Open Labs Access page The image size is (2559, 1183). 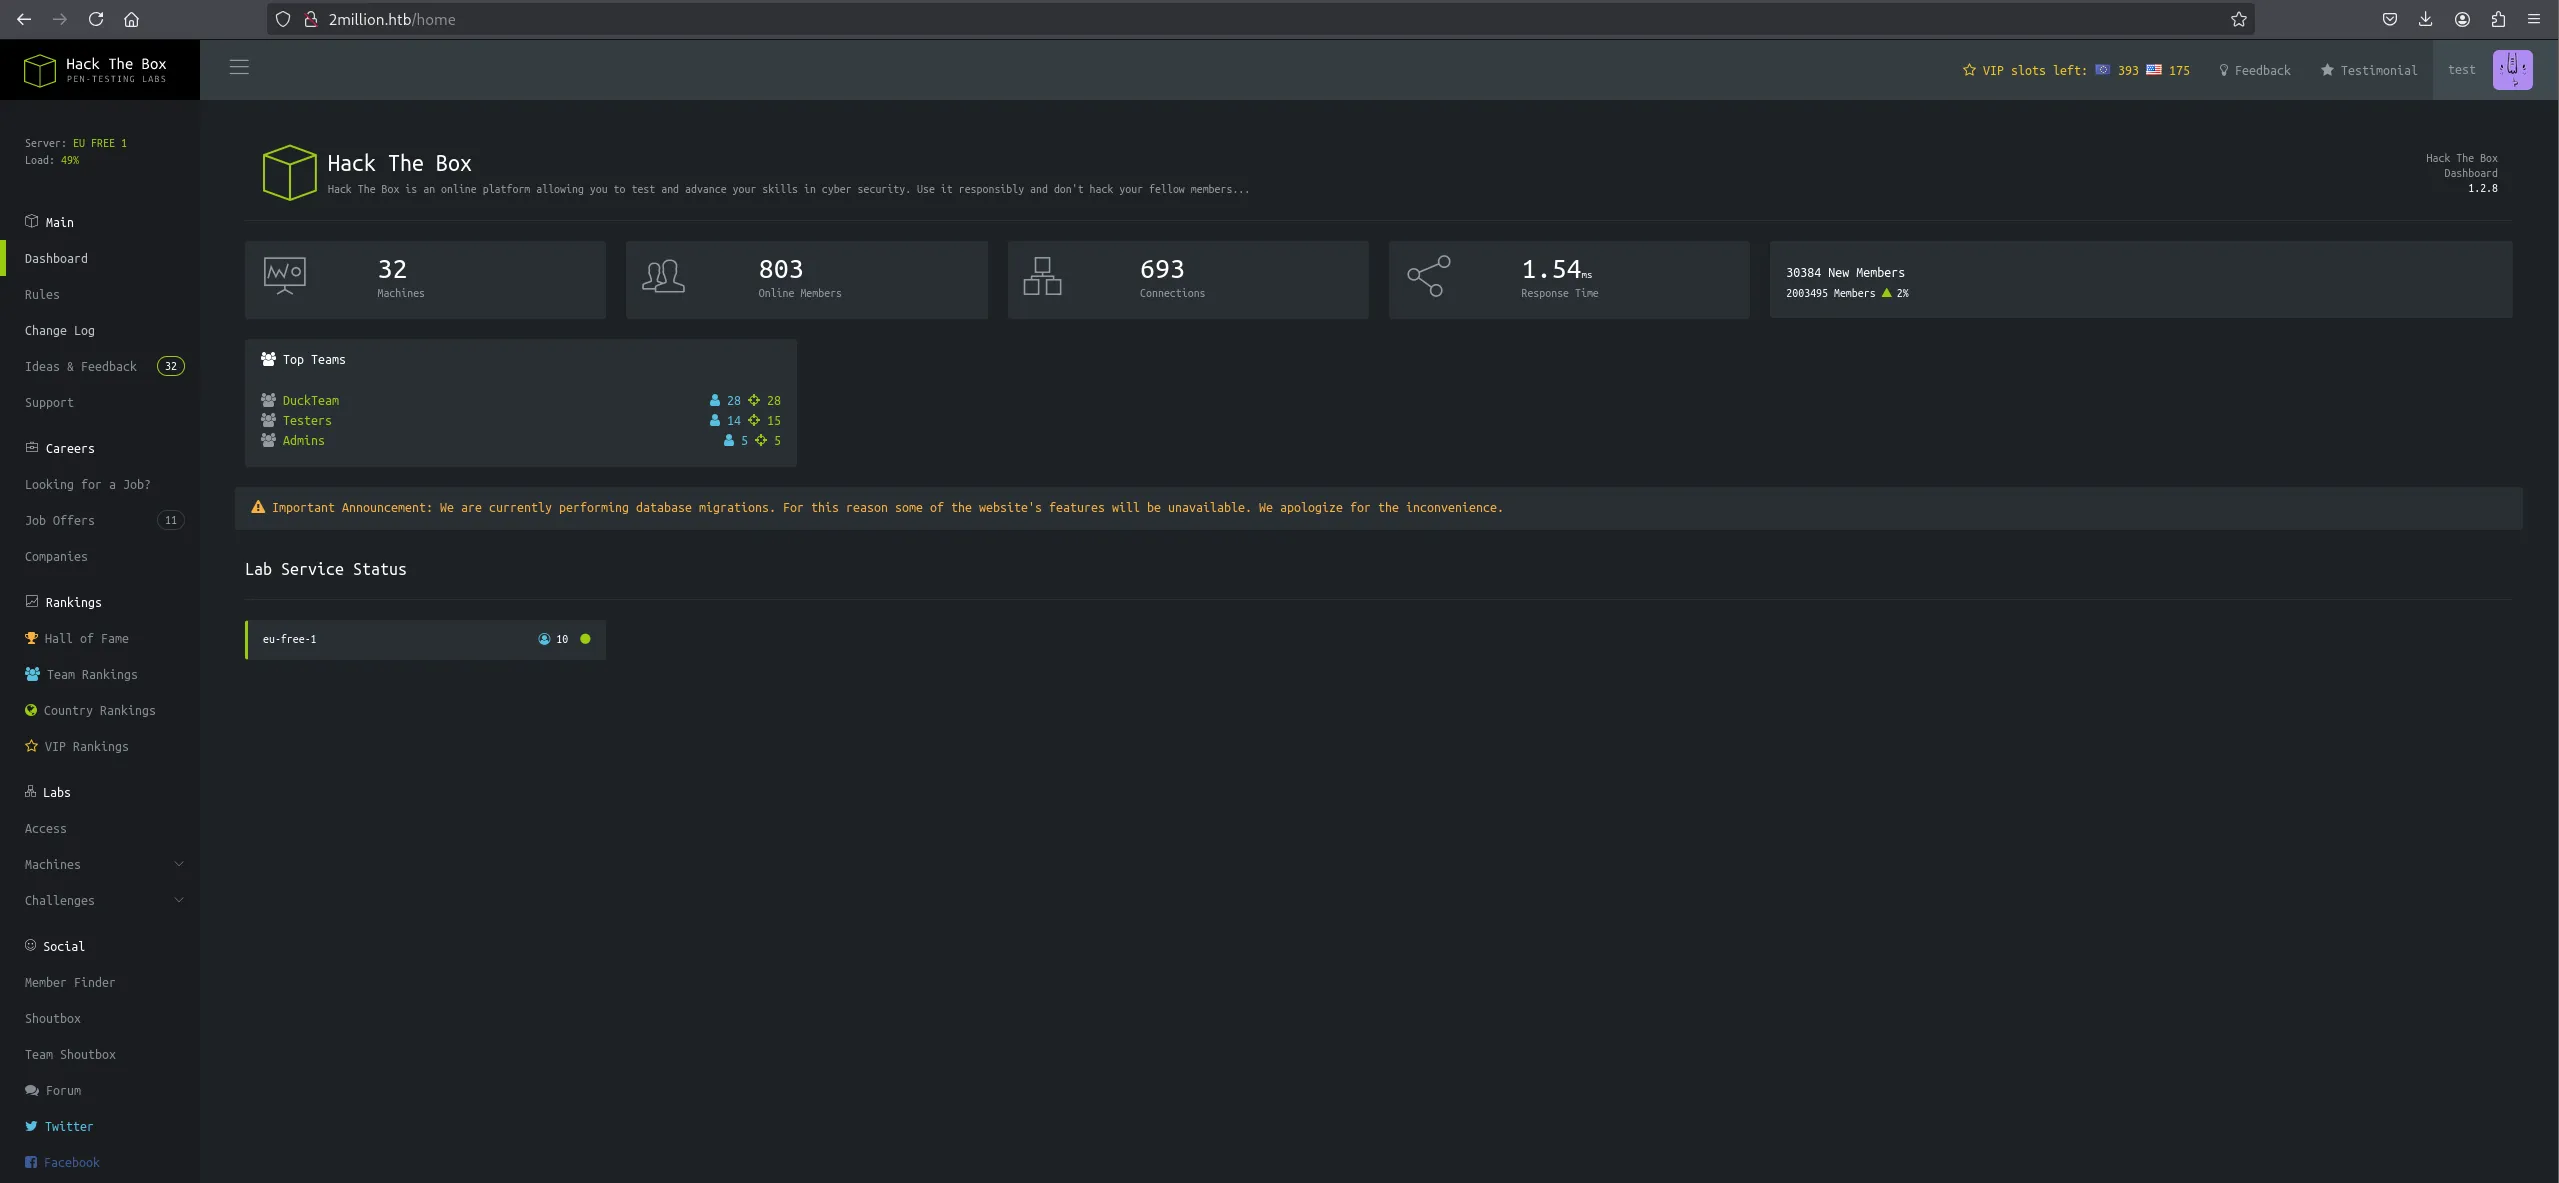tap(46, 828)
